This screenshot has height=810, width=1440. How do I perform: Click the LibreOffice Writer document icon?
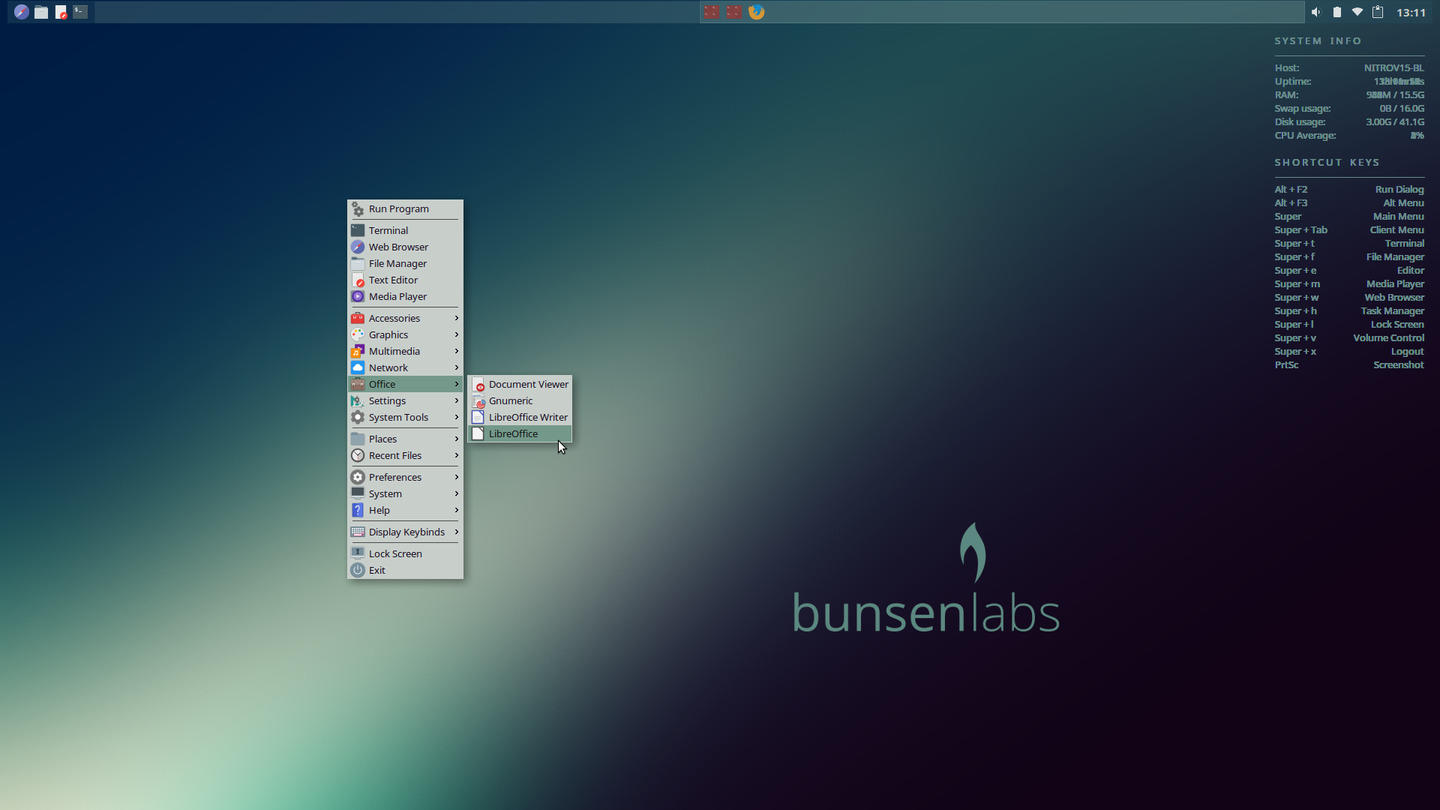(x=478, y=417)
